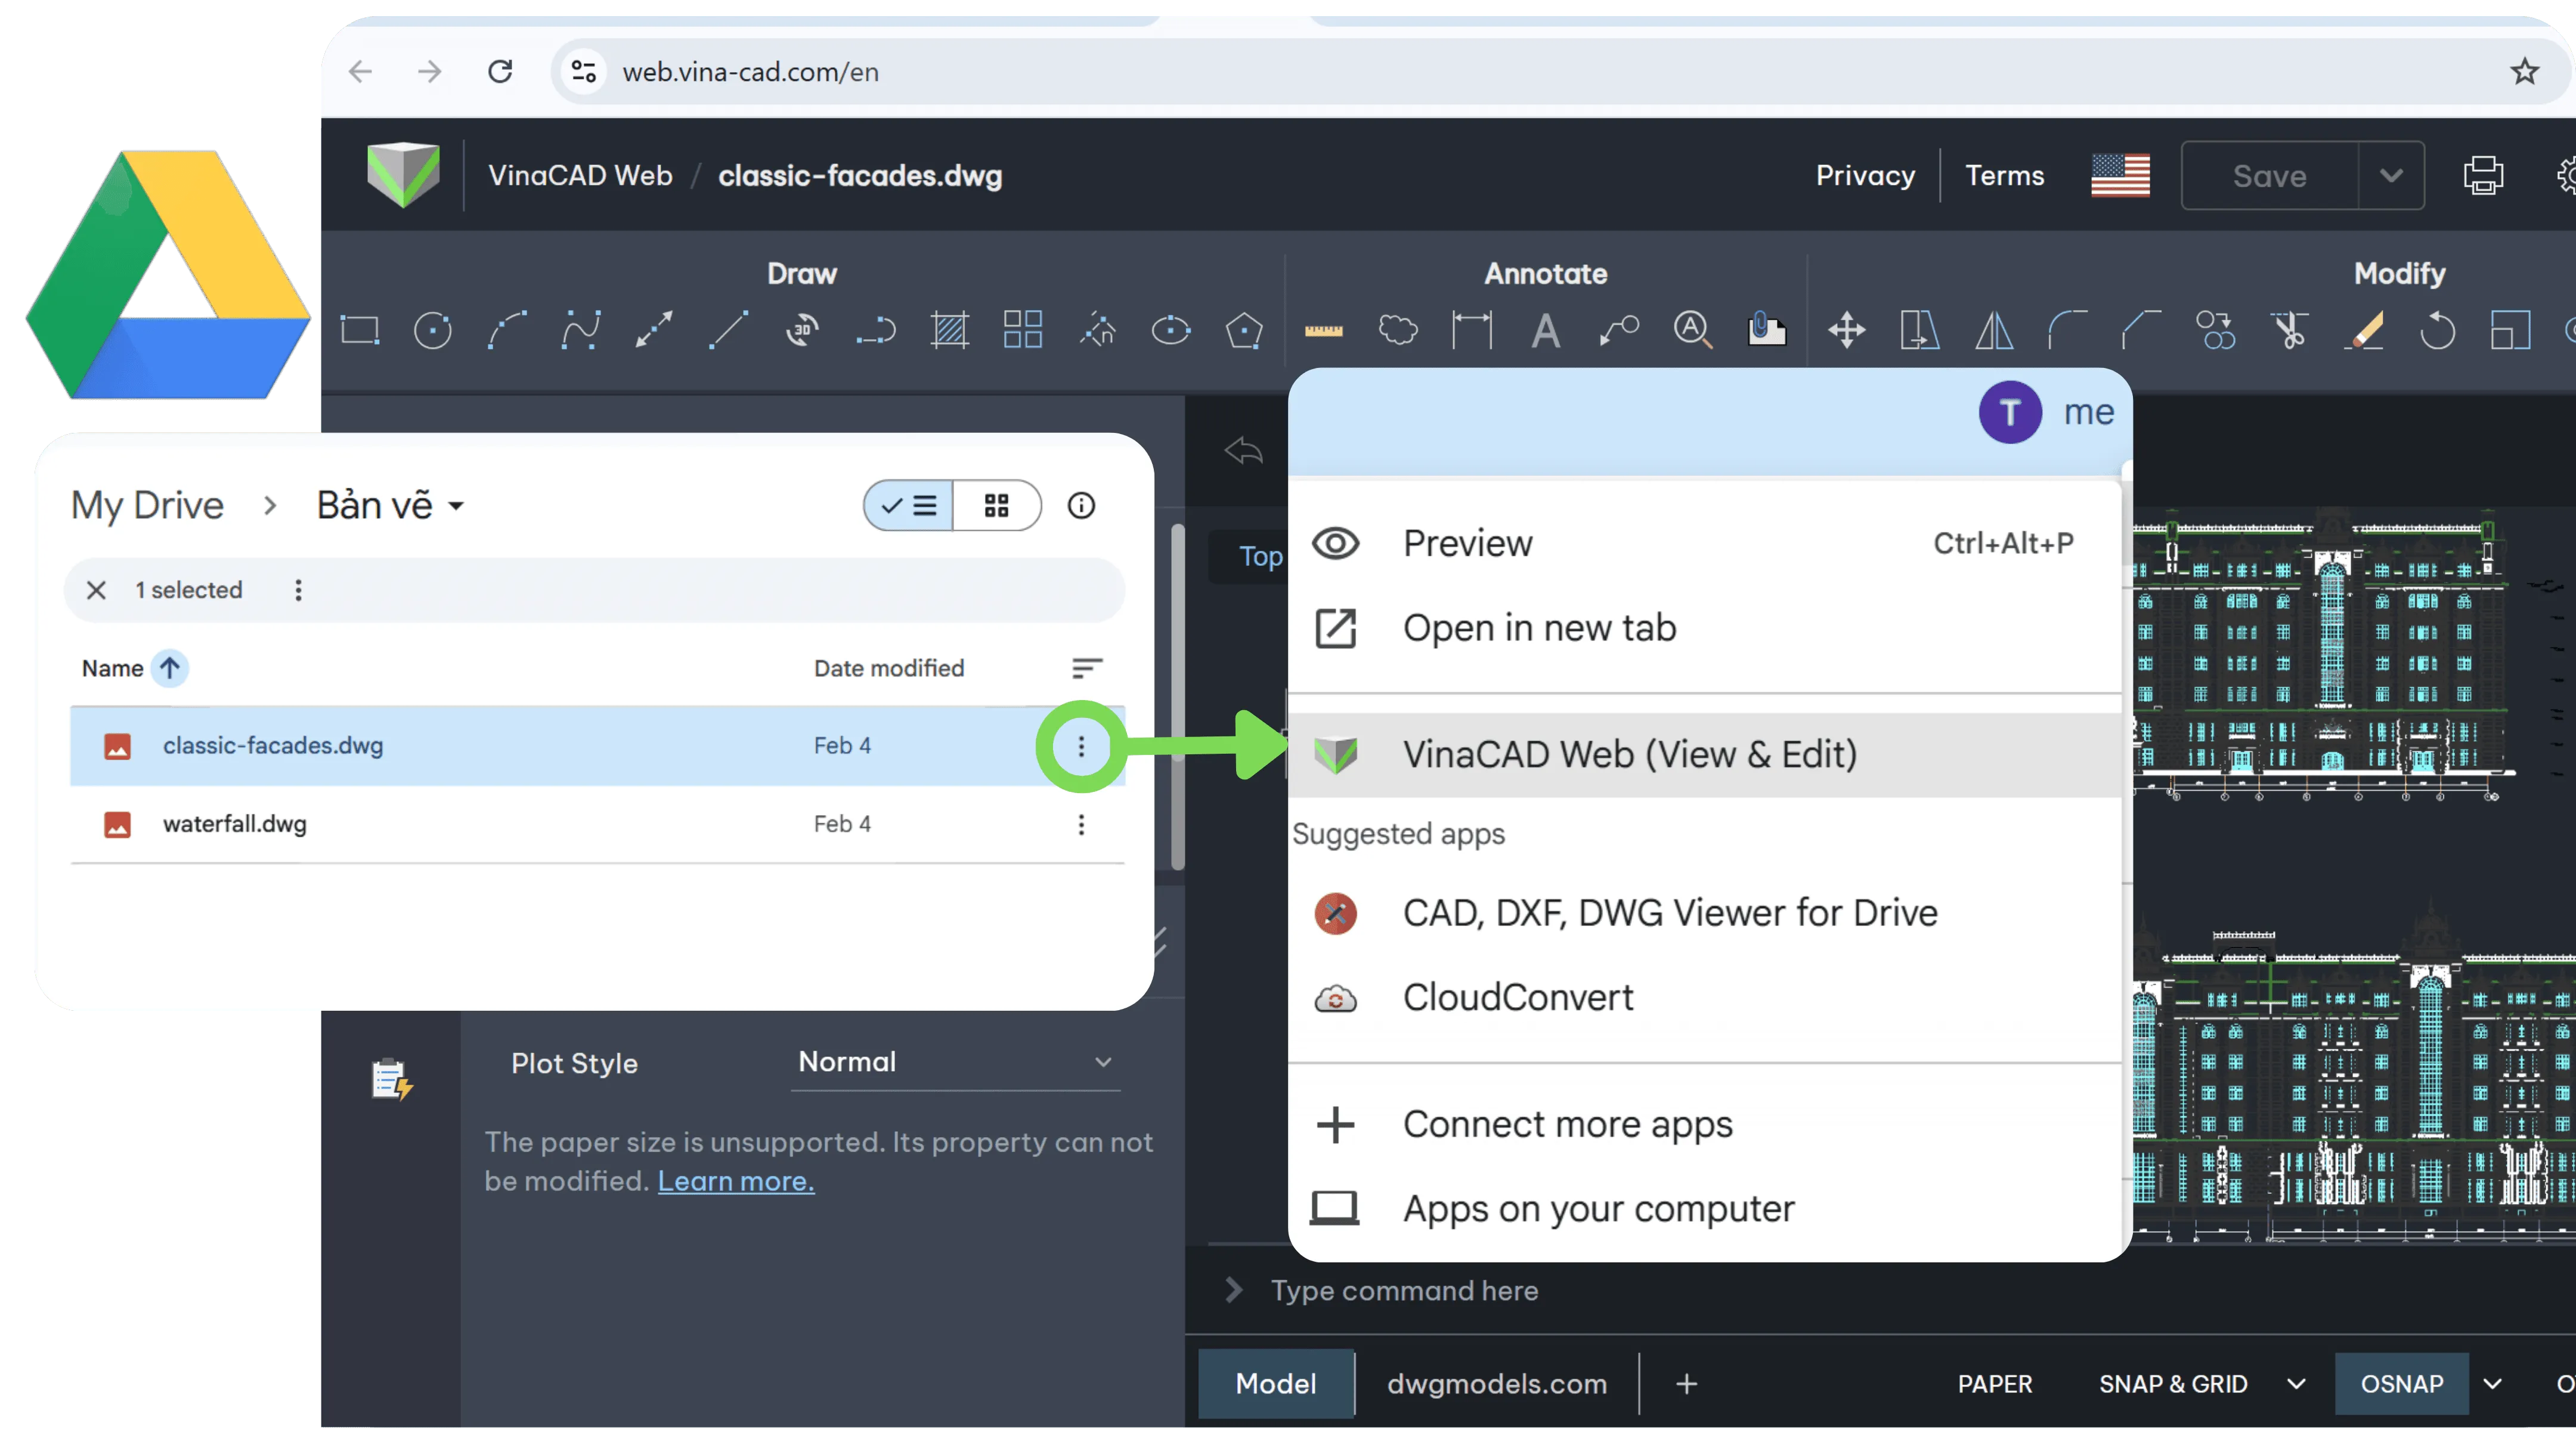Click the Save button
The image size is (2576, 1449).
2270,175
